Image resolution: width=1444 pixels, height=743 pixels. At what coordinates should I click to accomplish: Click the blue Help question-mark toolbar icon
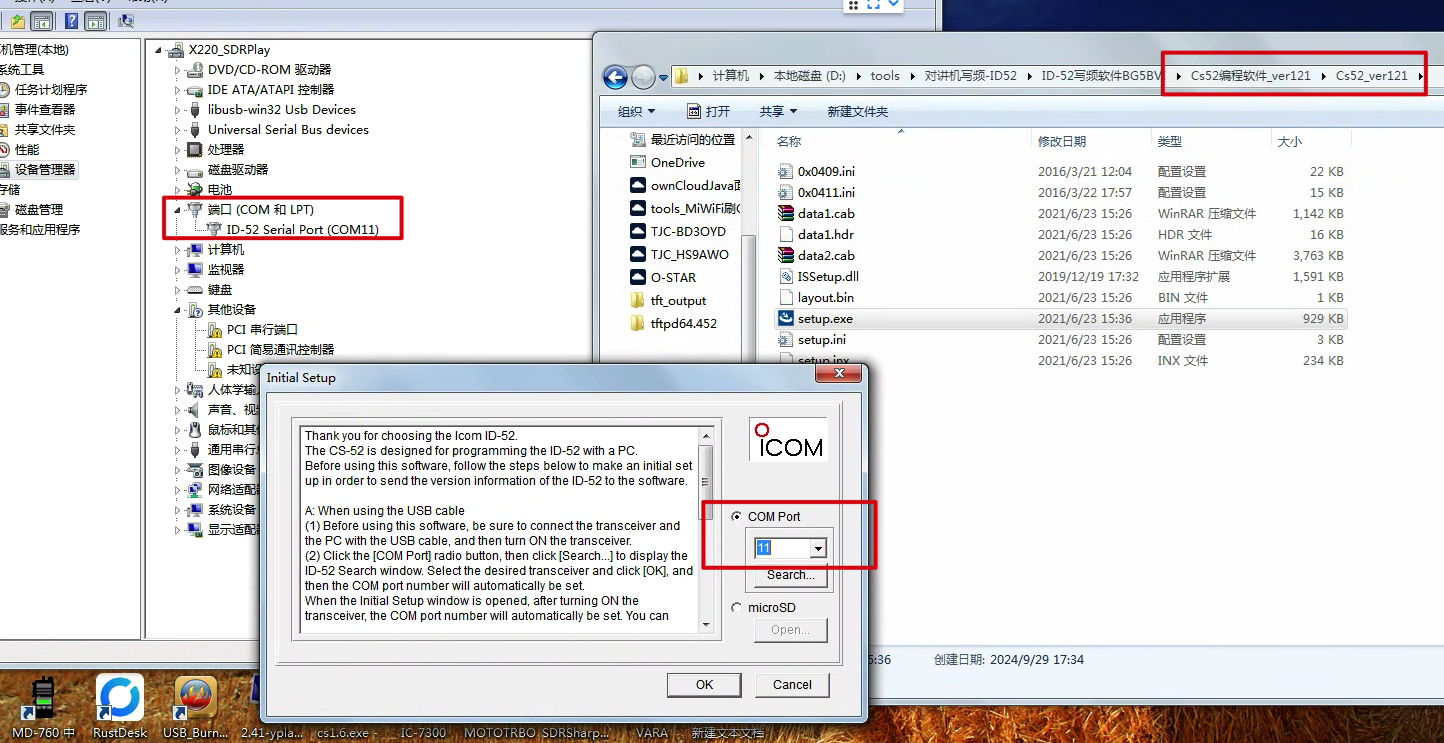click(x=71, y=21)
